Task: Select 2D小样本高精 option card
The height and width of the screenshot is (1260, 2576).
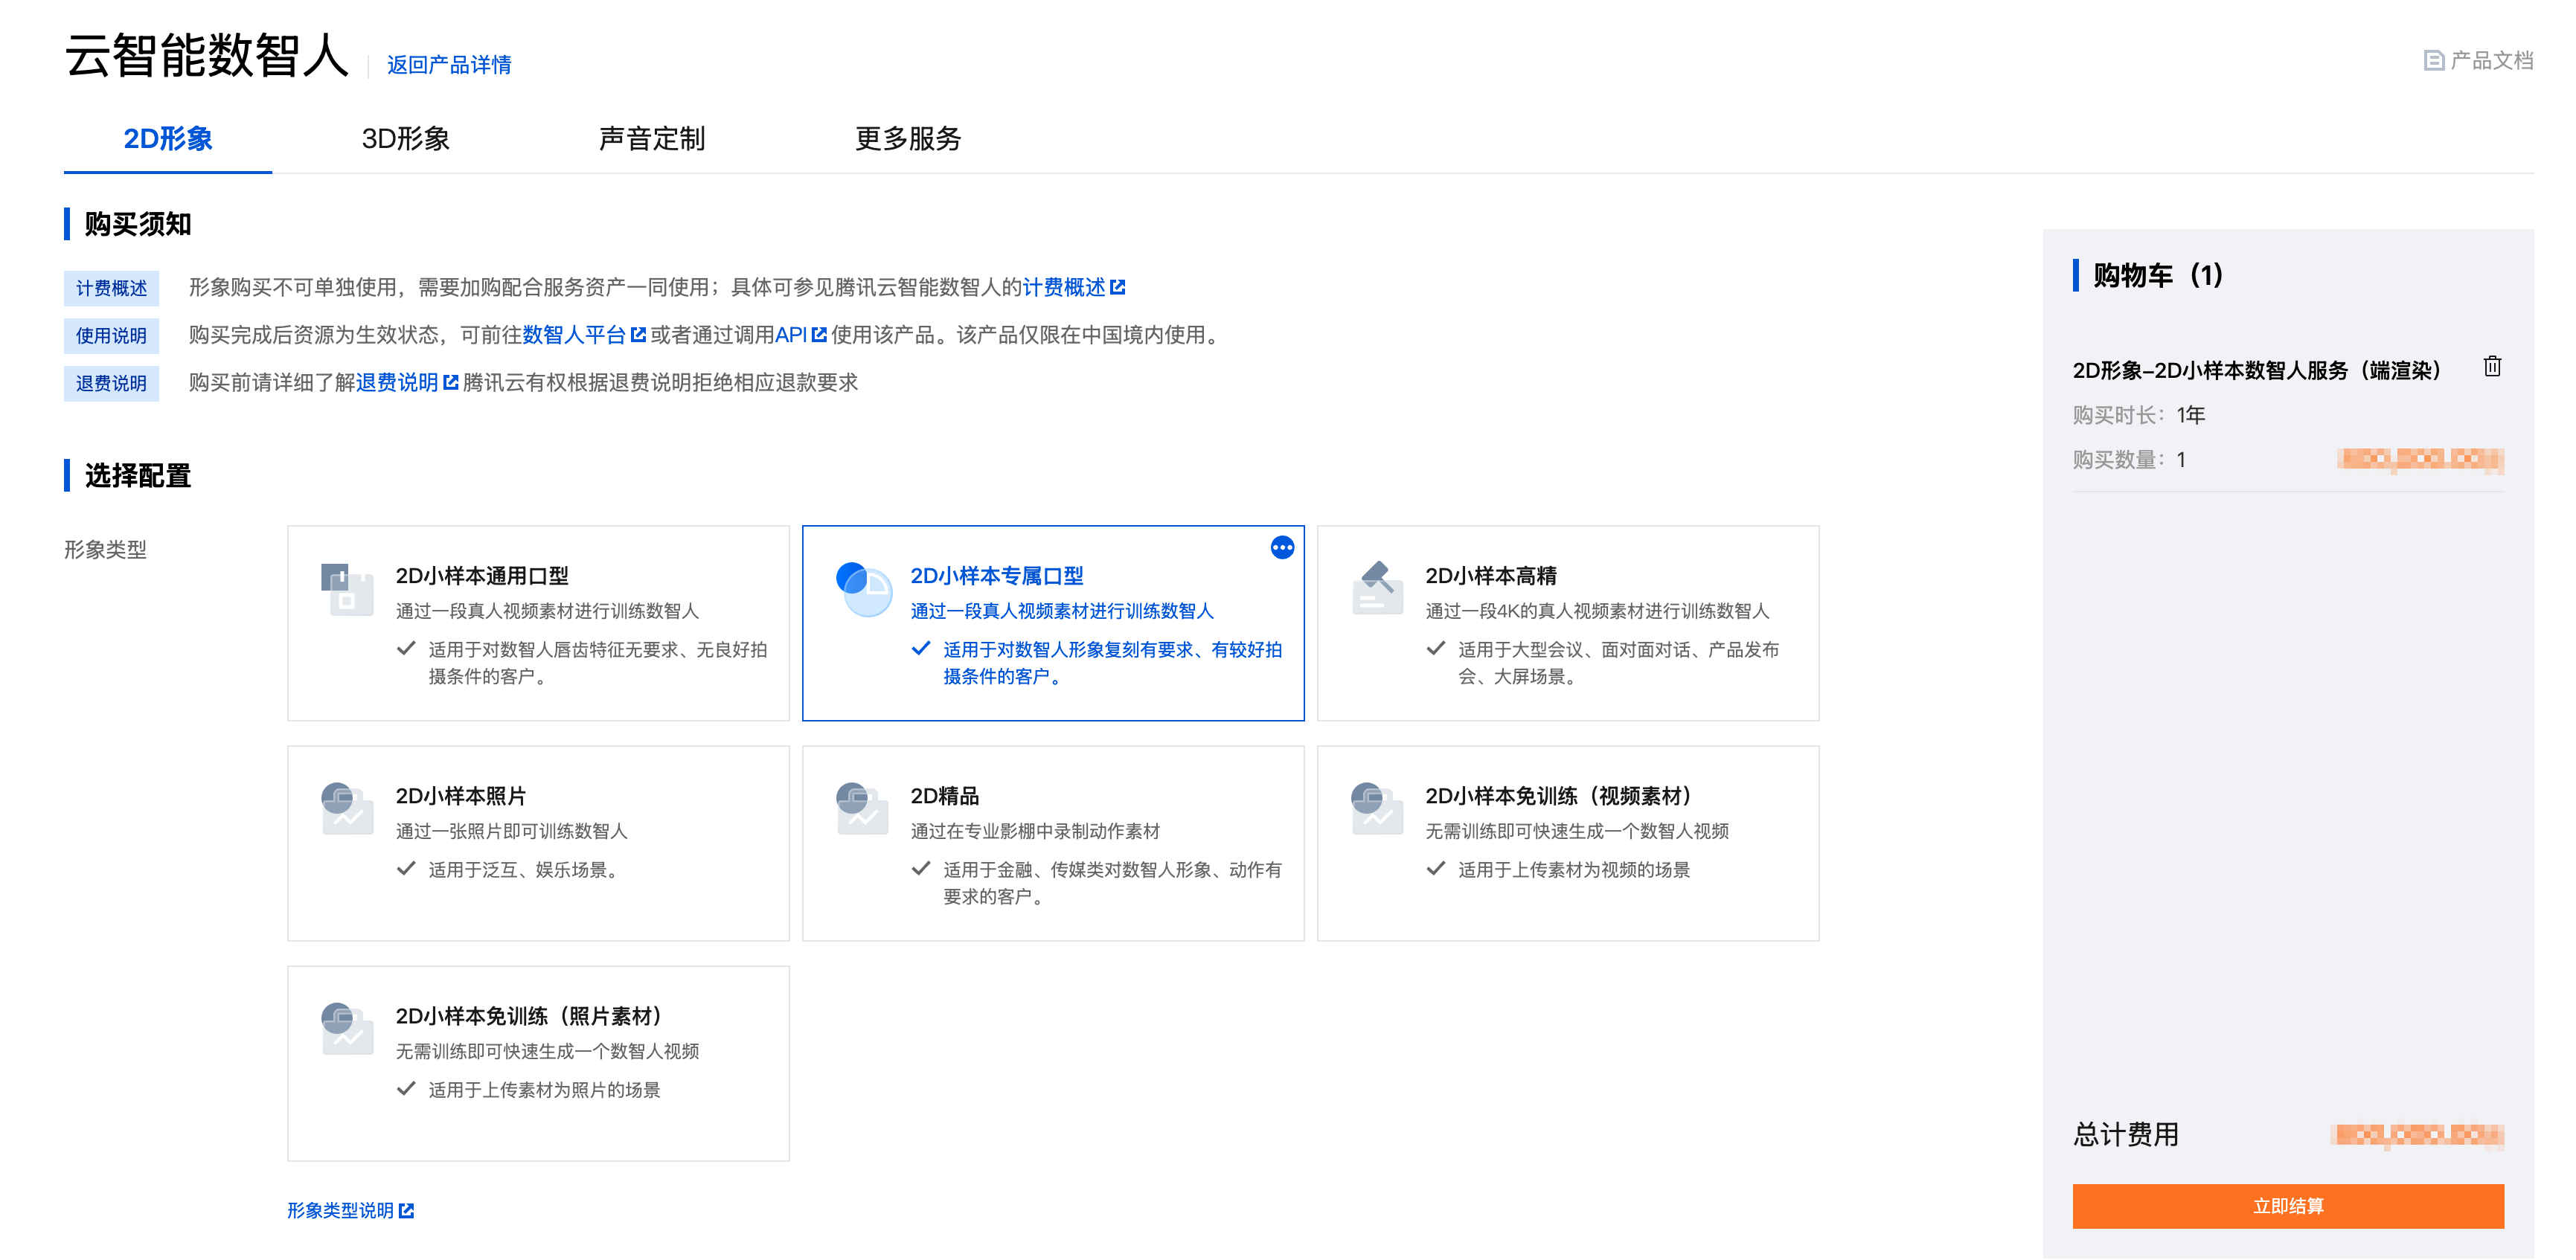Action: [x=1568, y=623]
